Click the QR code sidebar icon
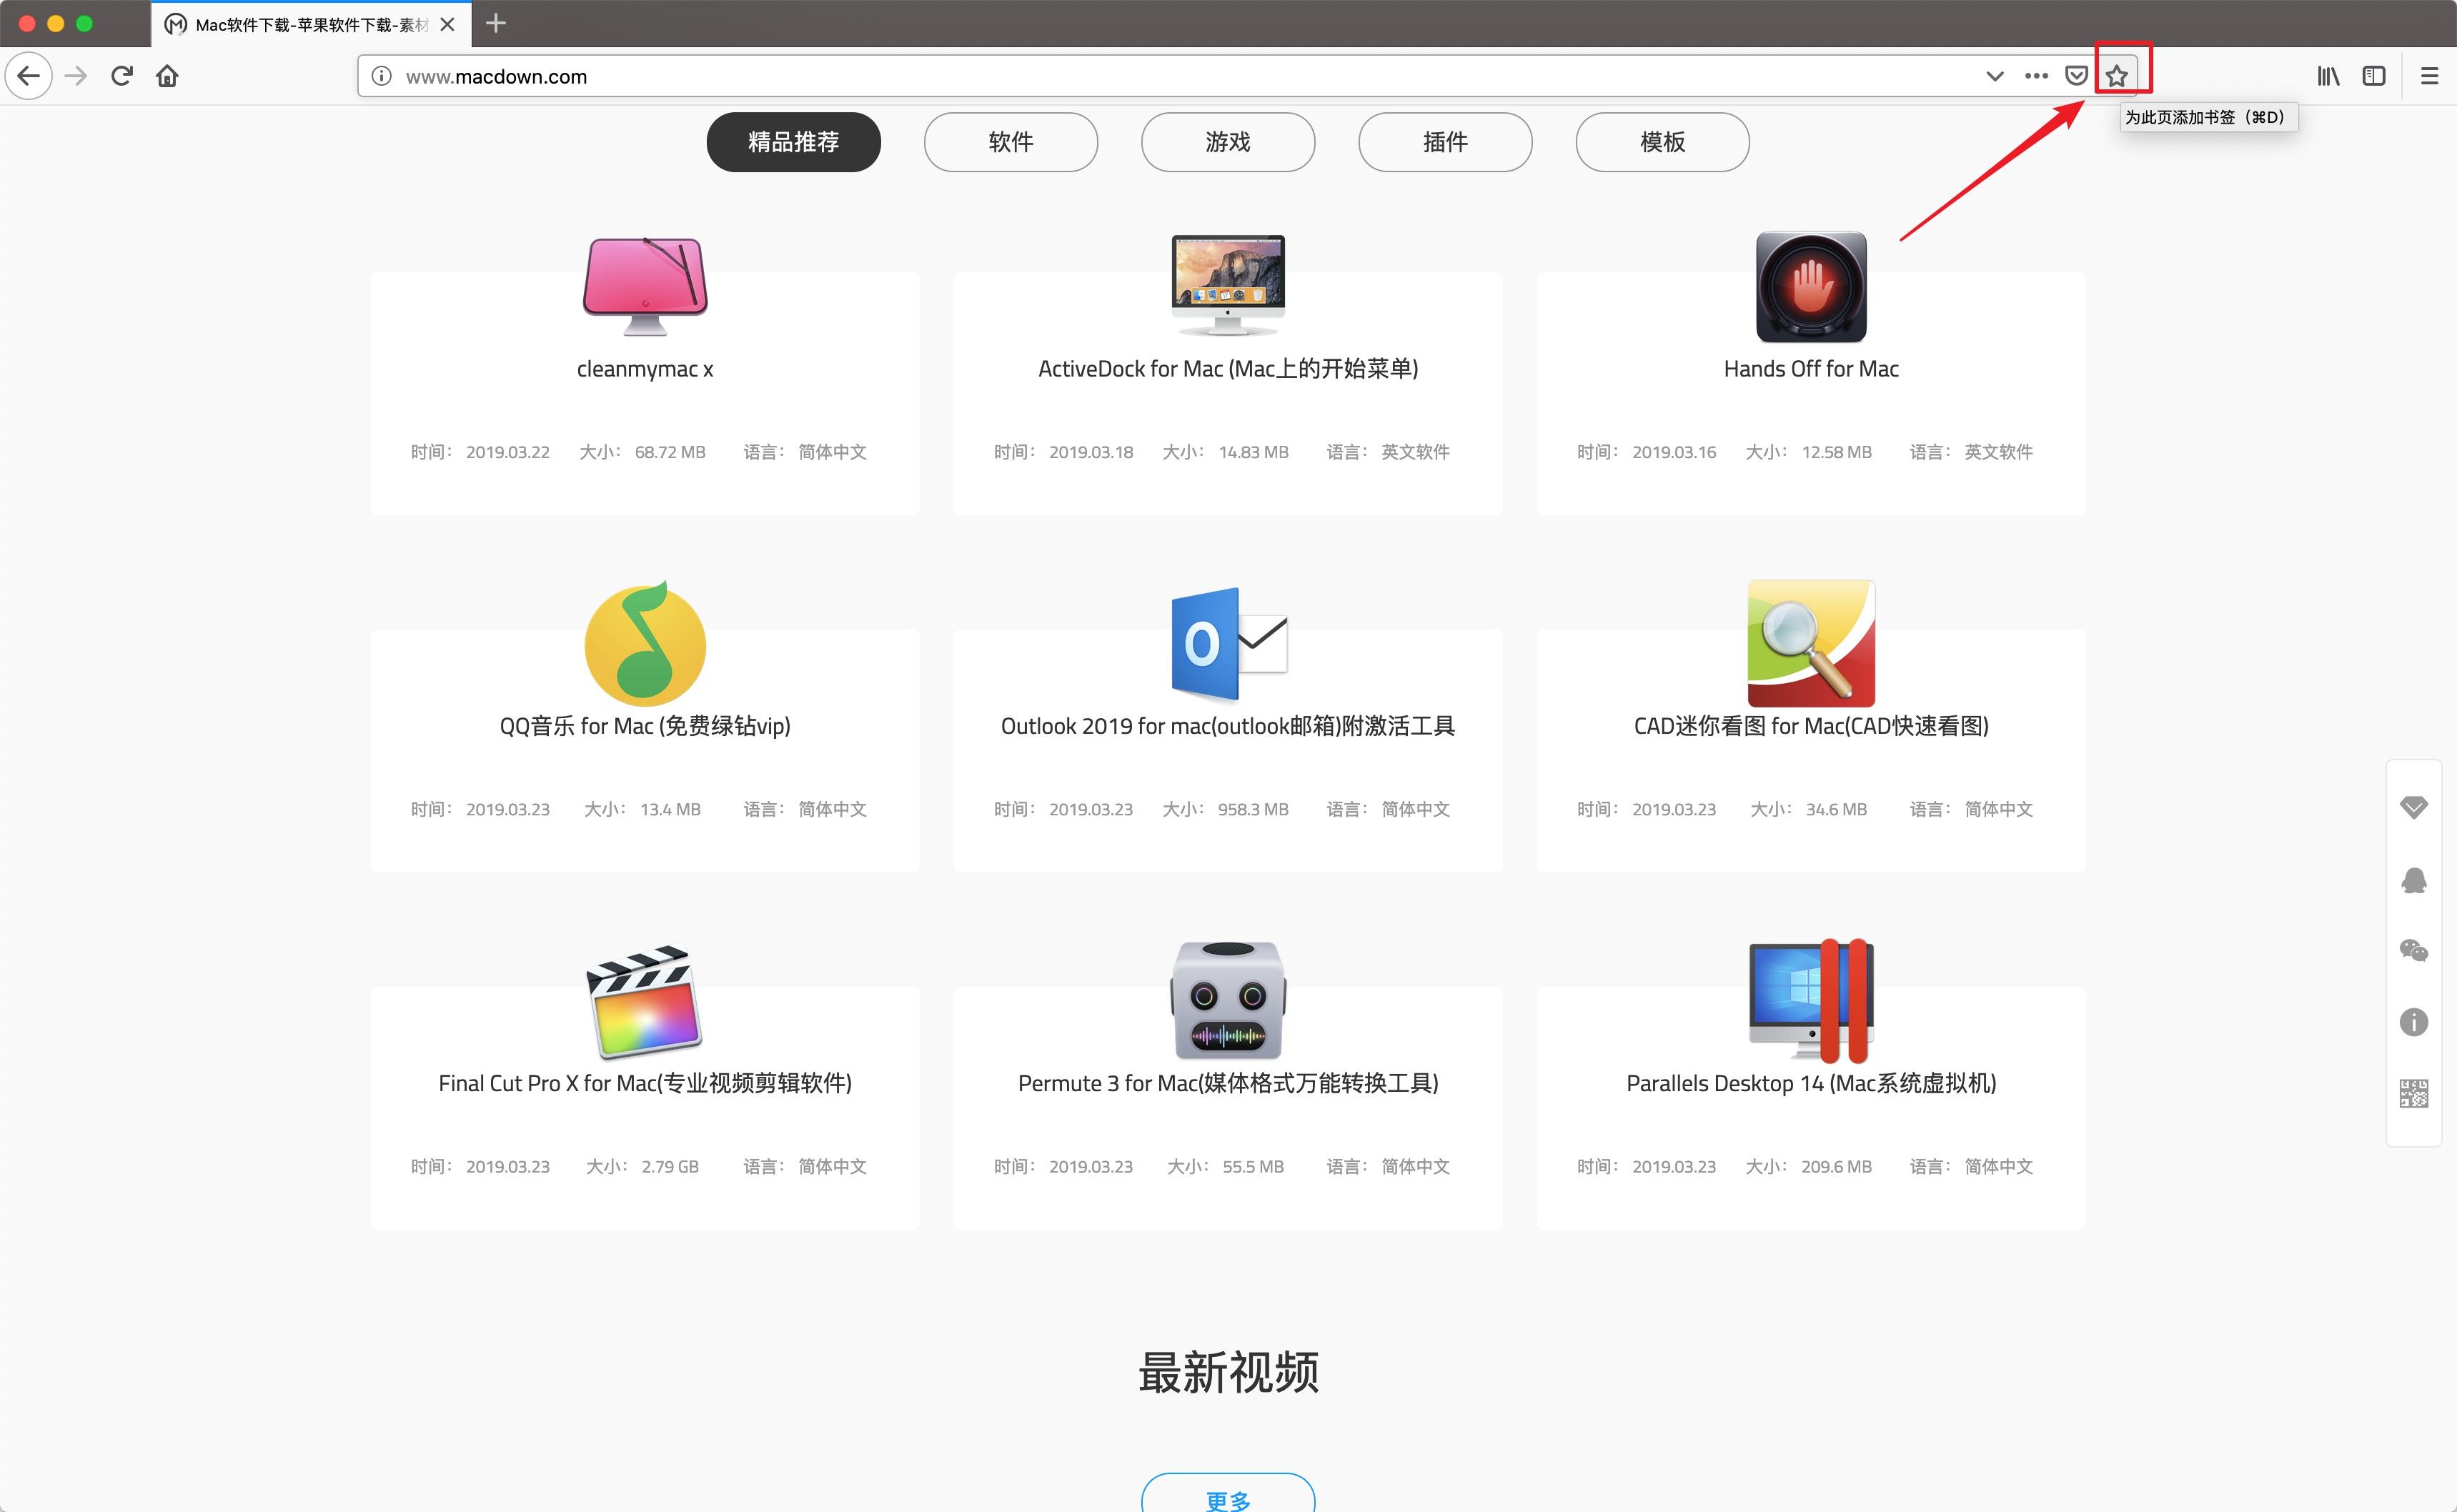The height and width of the screenshot is (1512, 2457). (2414, 1094)
